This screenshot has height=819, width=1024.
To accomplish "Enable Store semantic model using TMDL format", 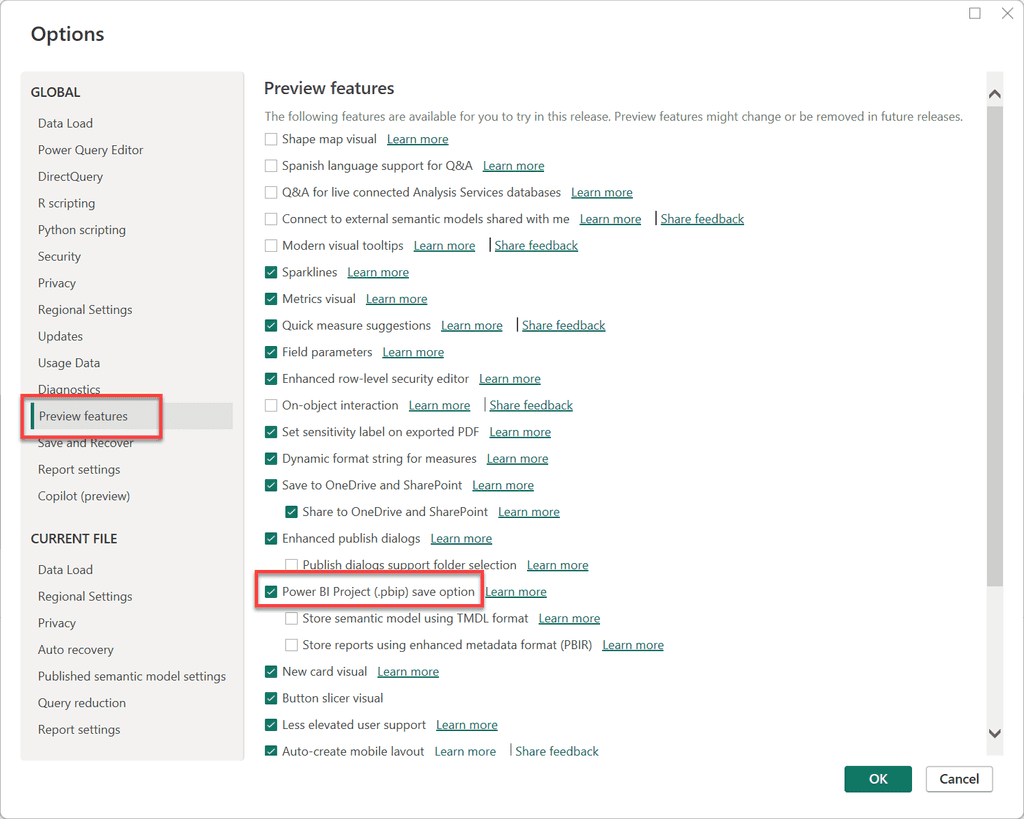I will (291, 618).
